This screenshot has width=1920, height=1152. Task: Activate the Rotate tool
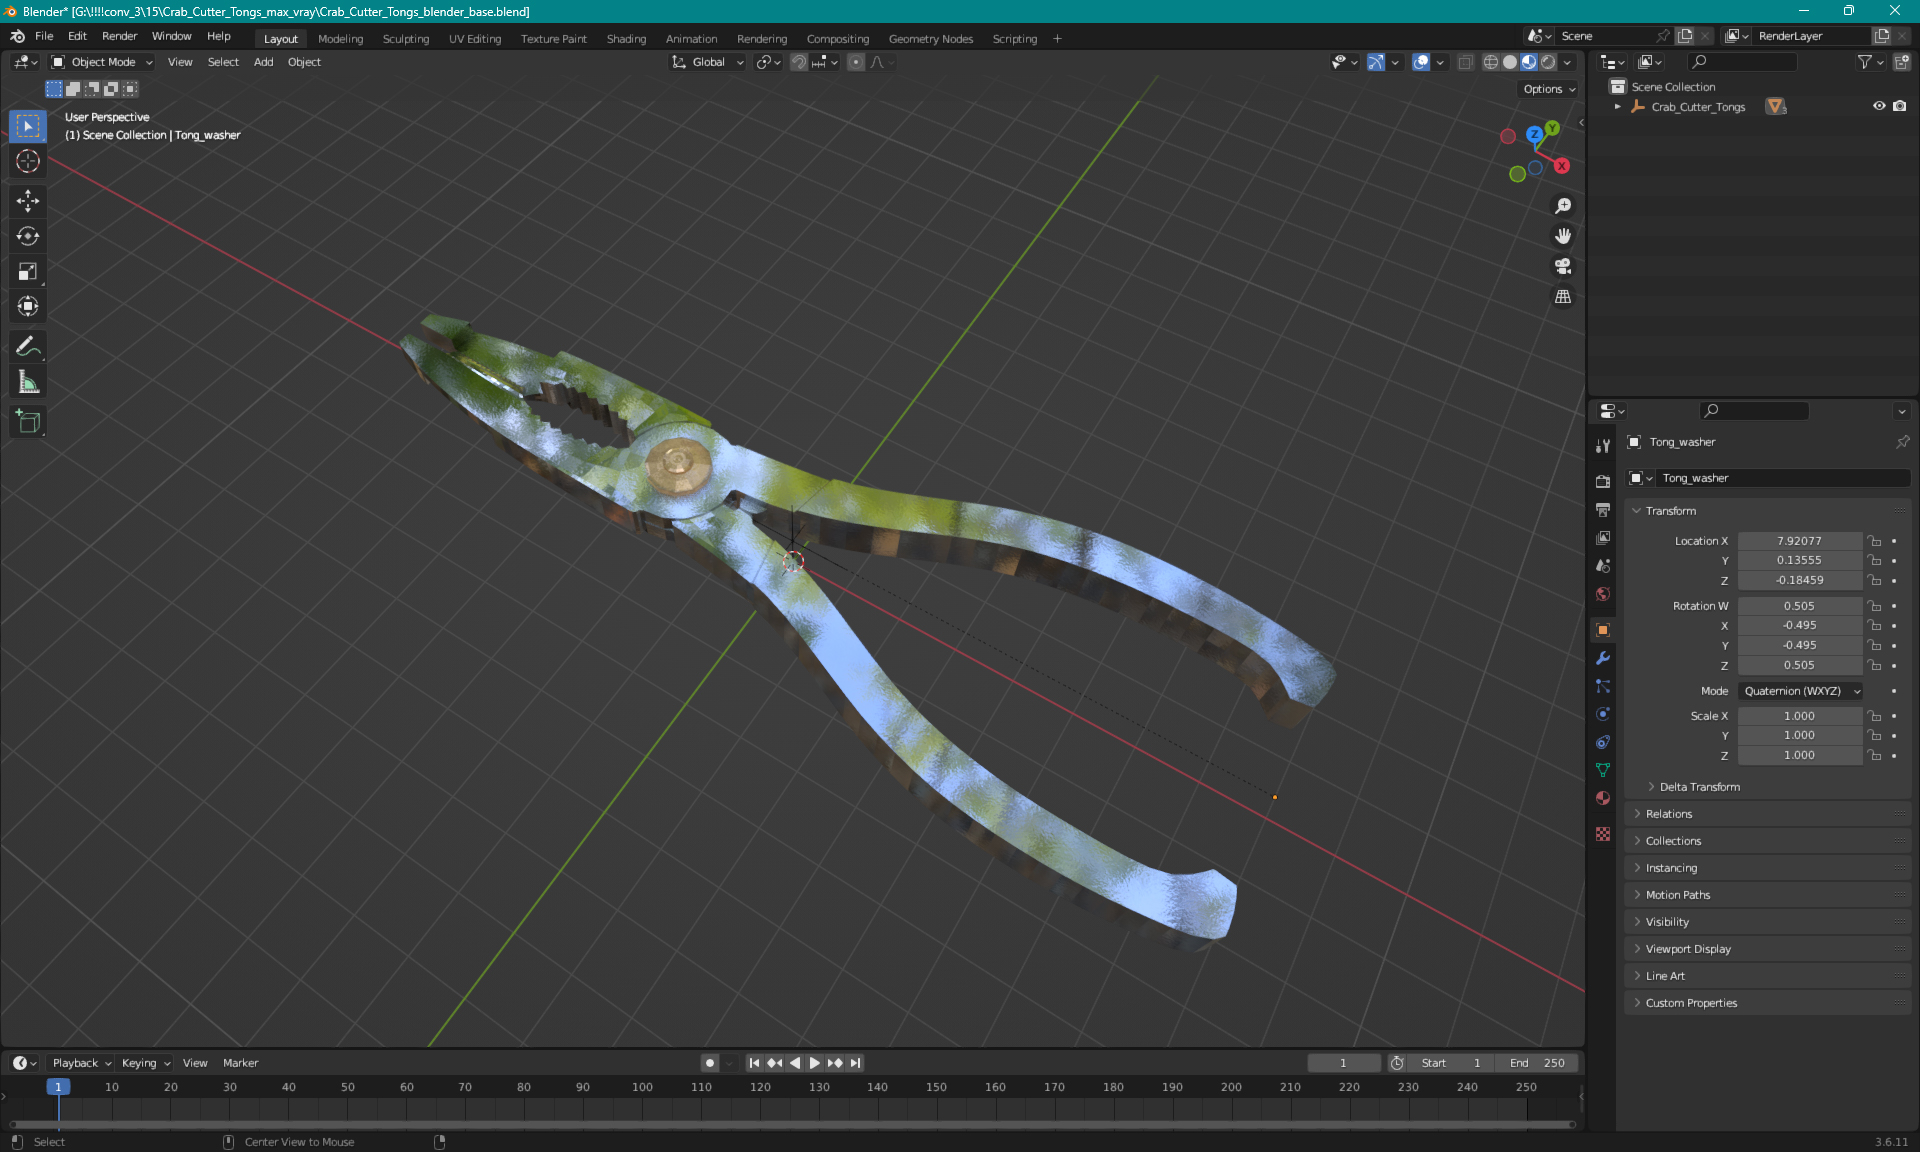tap(28, 236)
